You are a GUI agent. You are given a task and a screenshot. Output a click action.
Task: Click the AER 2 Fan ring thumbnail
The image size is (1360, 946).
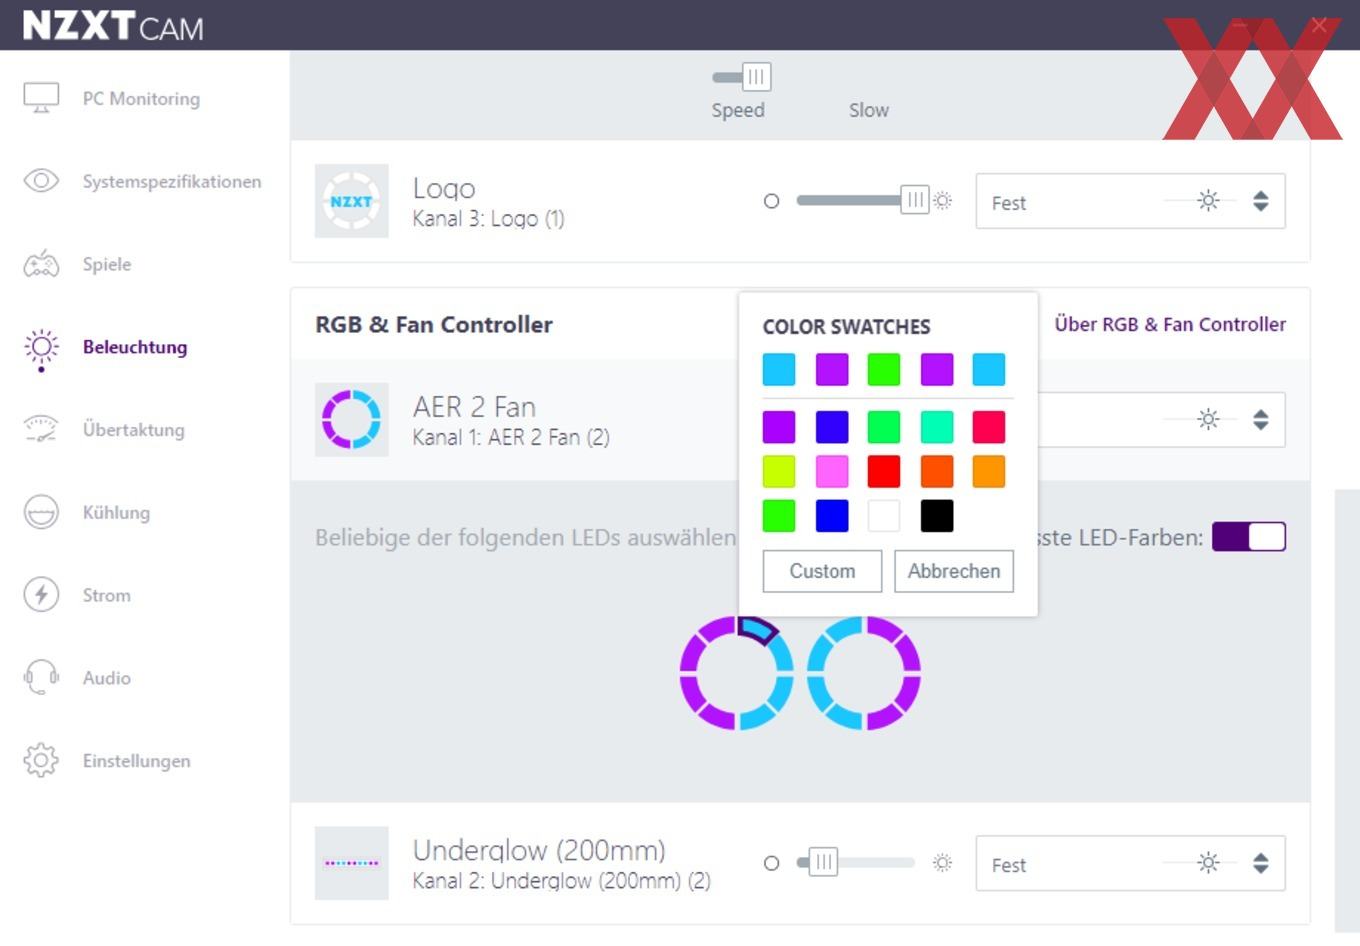(351, 420)
